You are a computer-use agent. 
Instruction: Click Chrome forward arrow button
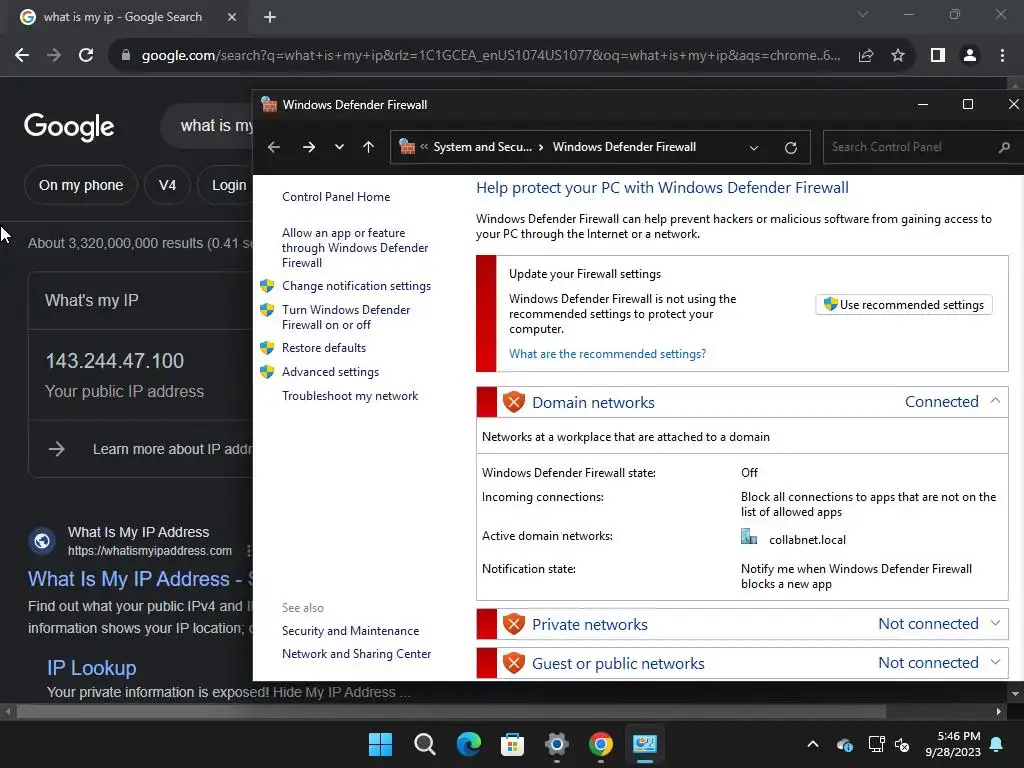click(x=54, y=56)
